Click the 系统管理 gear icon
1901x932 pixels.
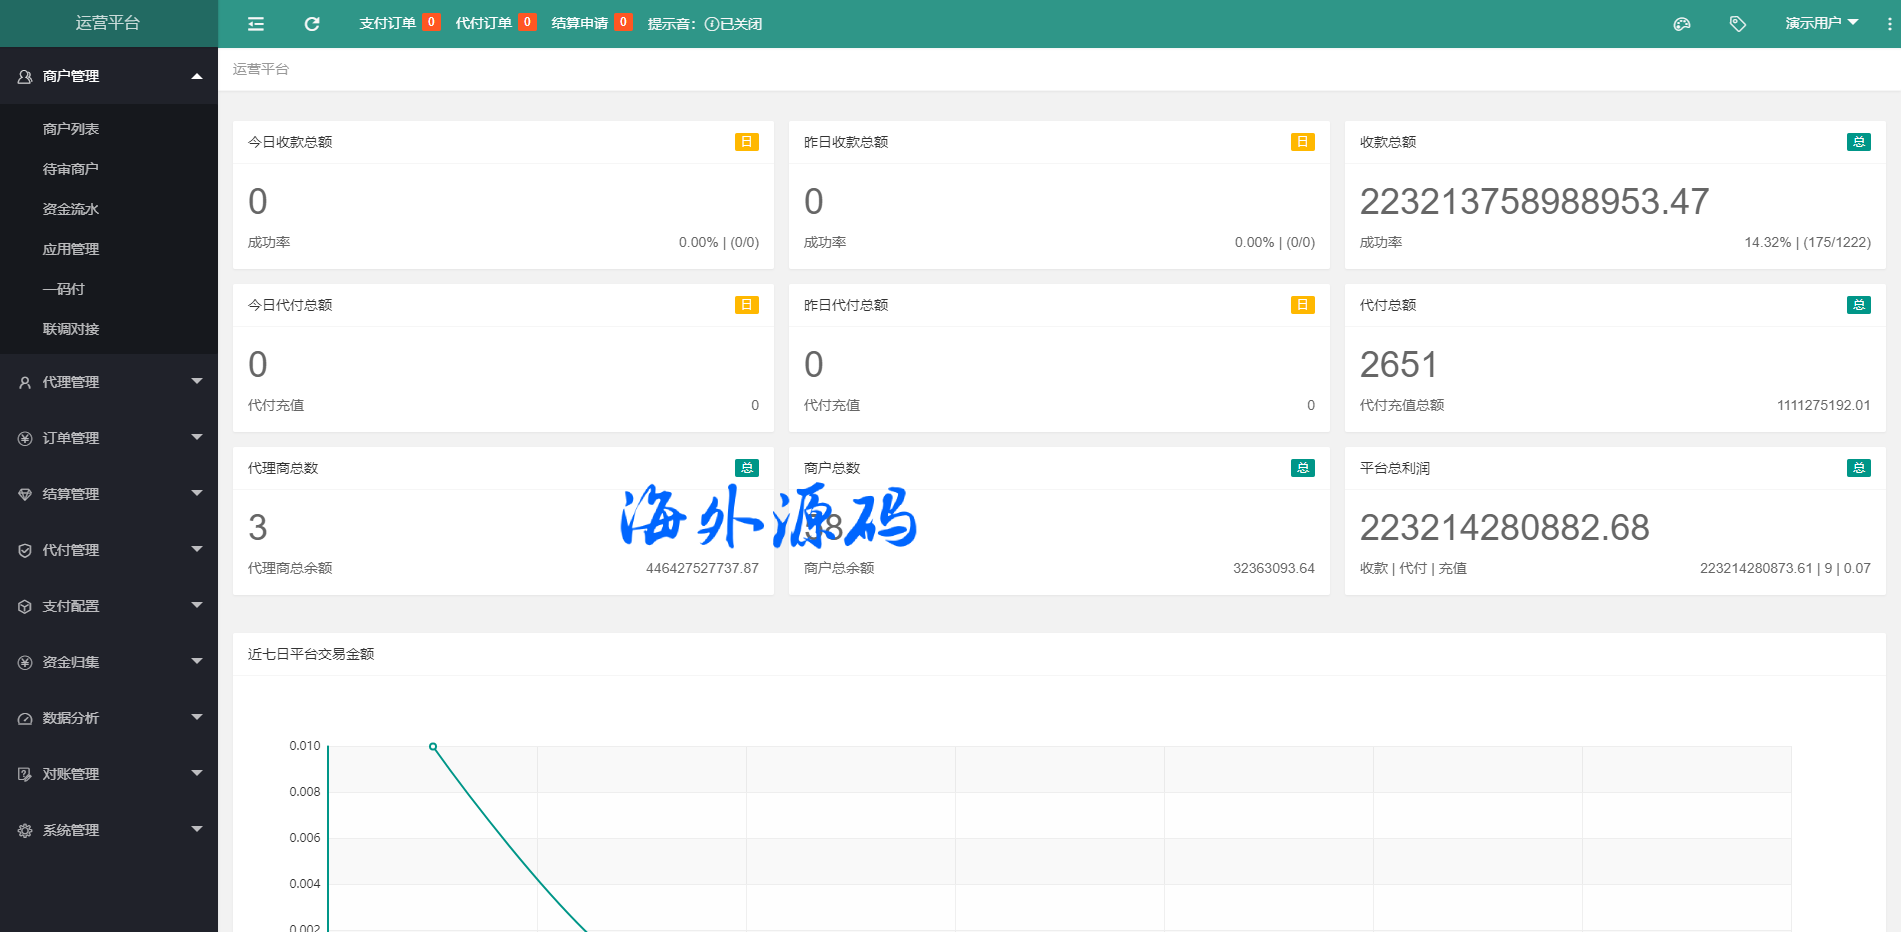pos(25,830)
